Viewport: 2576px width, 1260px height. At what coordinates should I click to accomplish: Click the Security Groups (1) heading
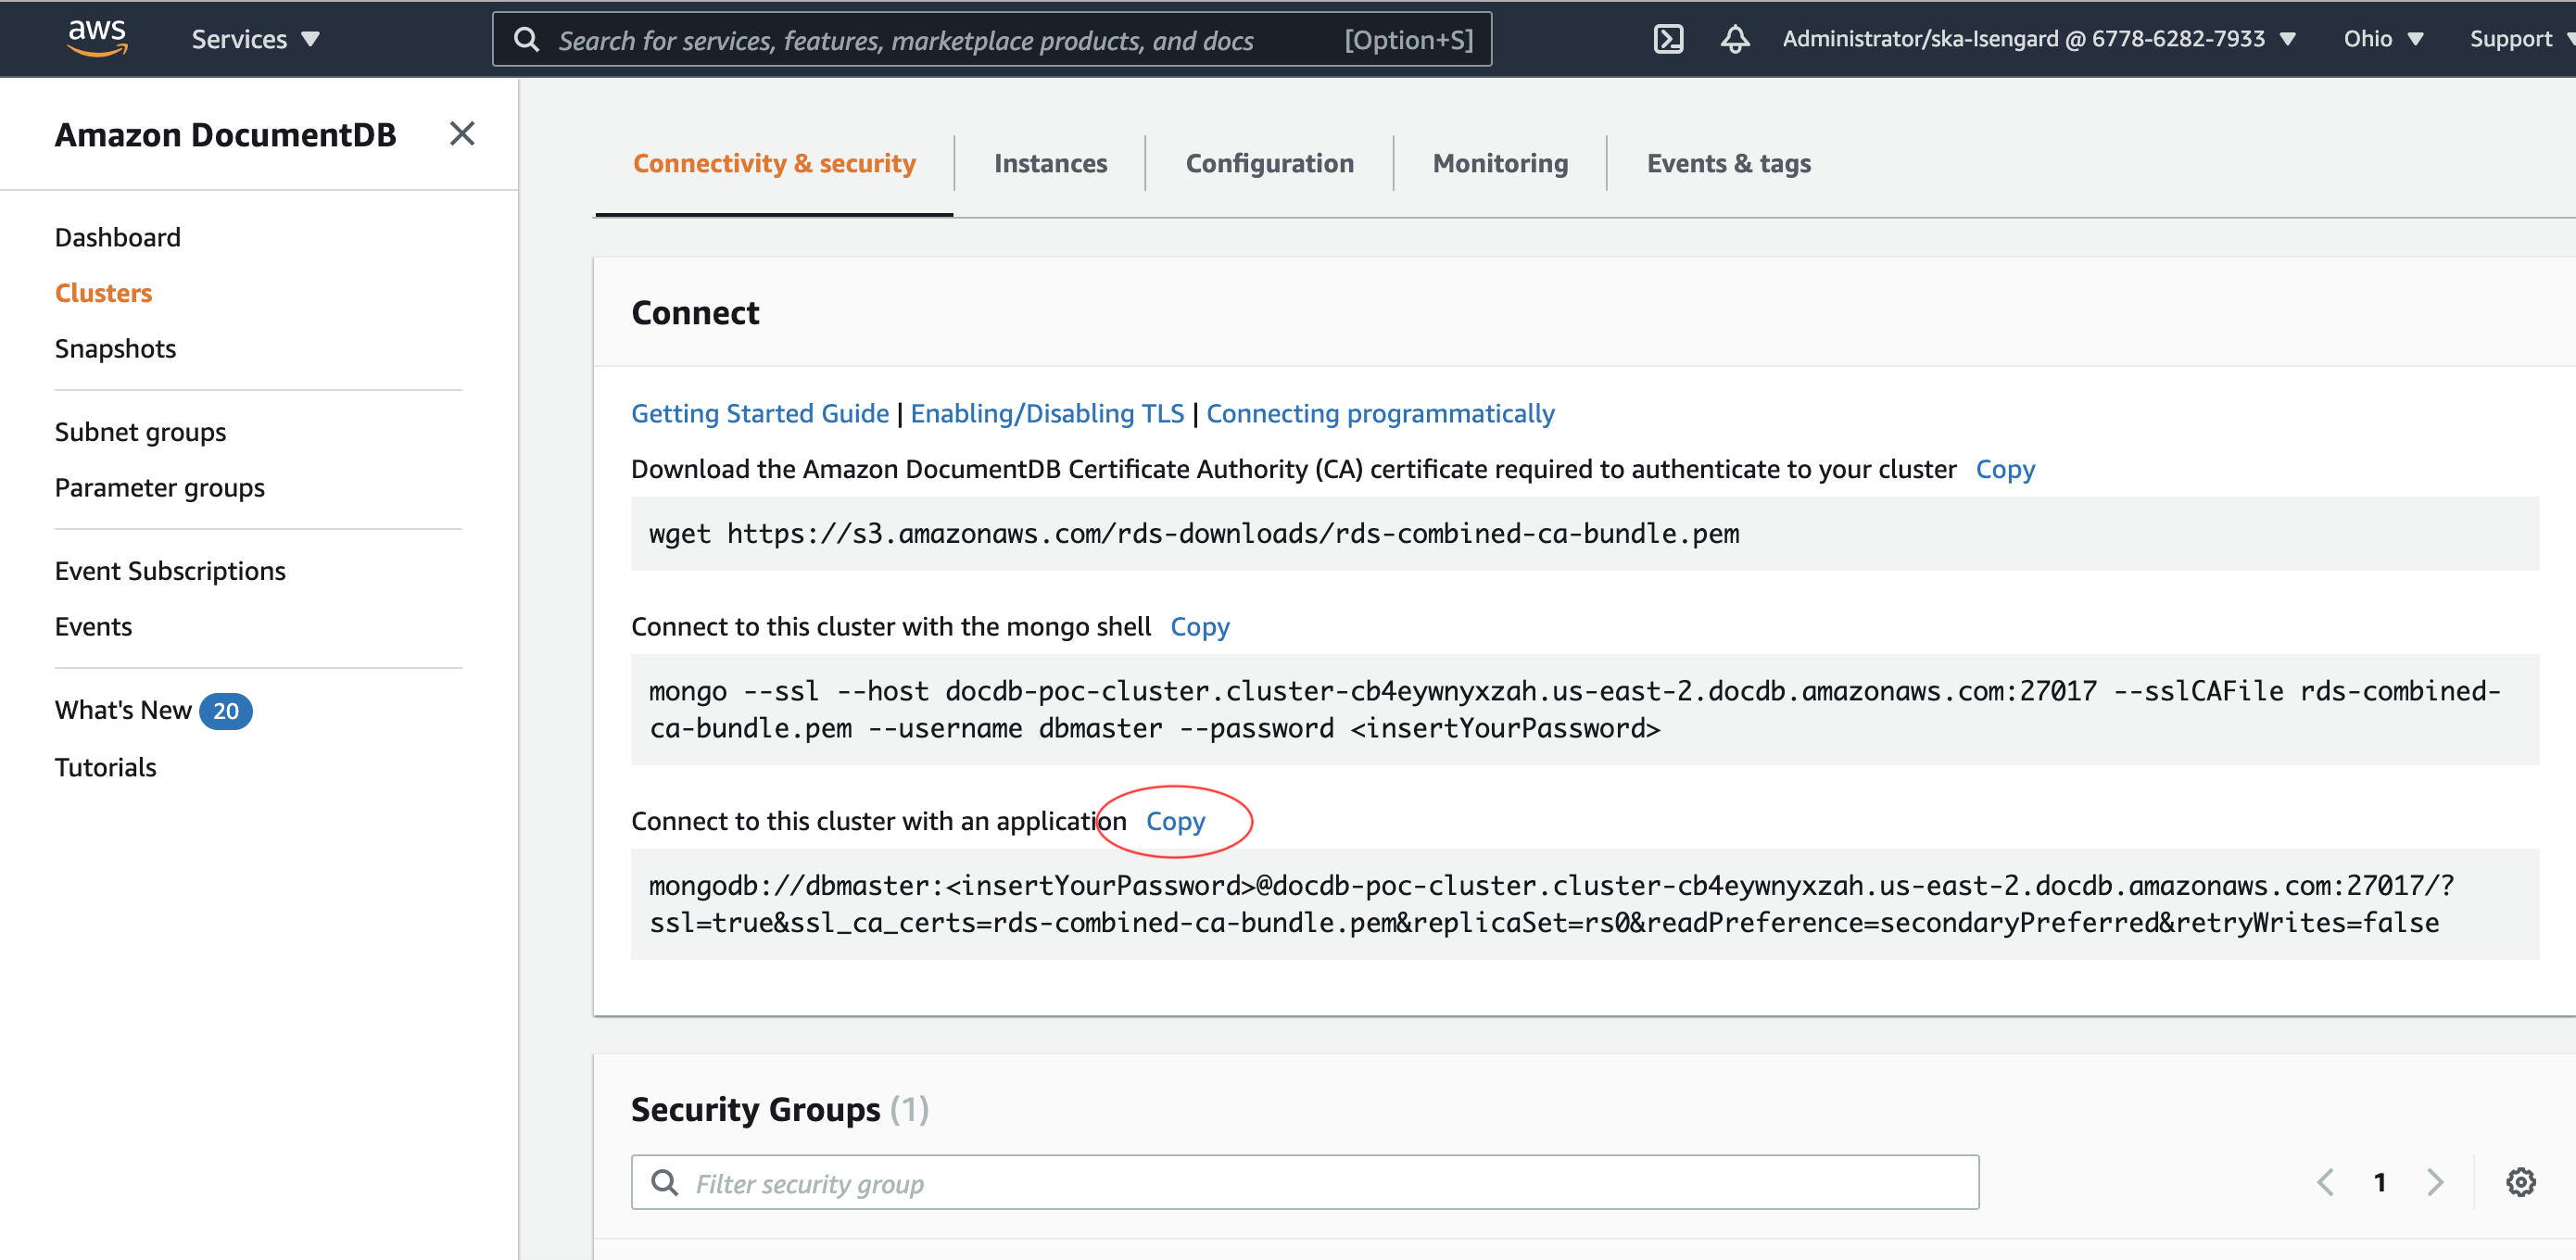tap(780, 1109)
